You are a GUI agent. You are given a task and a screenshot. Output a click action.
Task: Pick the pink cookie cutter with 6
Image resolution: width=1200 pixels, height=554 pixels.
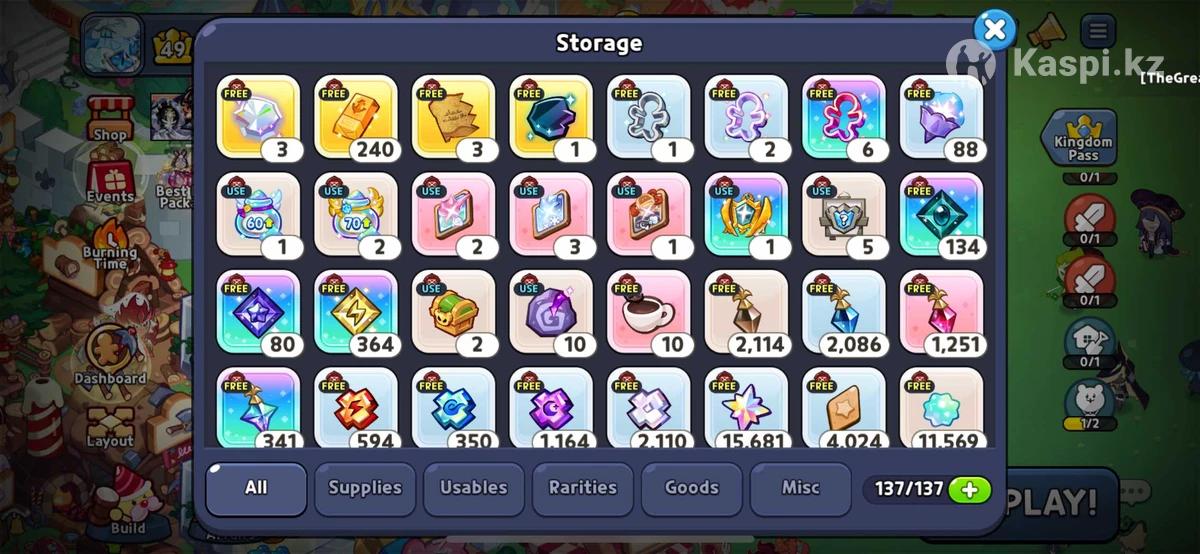coord(844,117)
